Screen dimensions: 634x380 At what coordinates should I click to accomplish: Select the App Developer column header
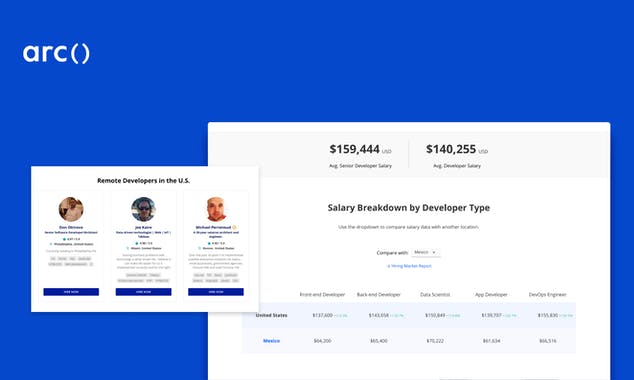click(491, 295)
